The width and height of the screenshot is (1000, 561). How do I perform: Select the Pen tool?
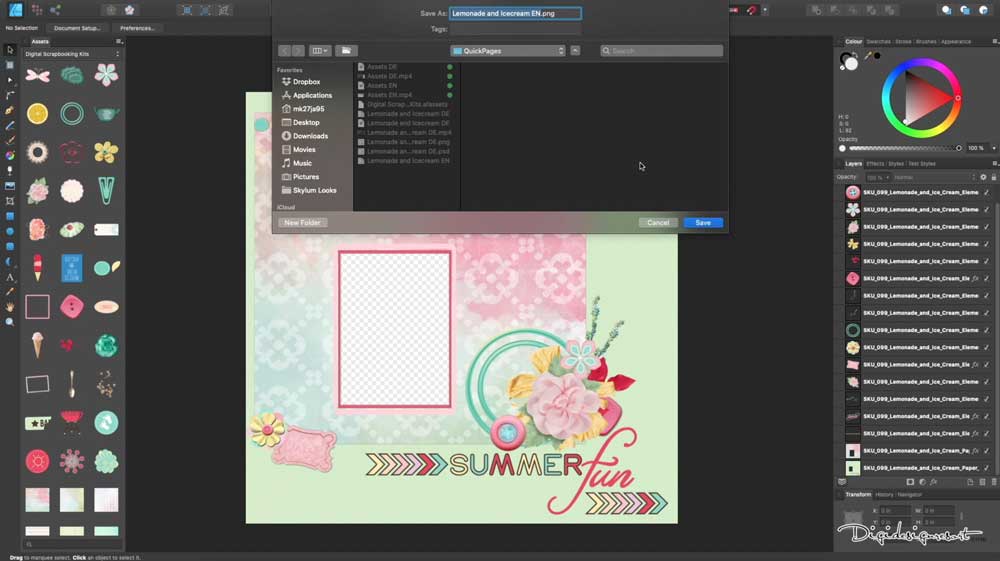click(10, 110)
